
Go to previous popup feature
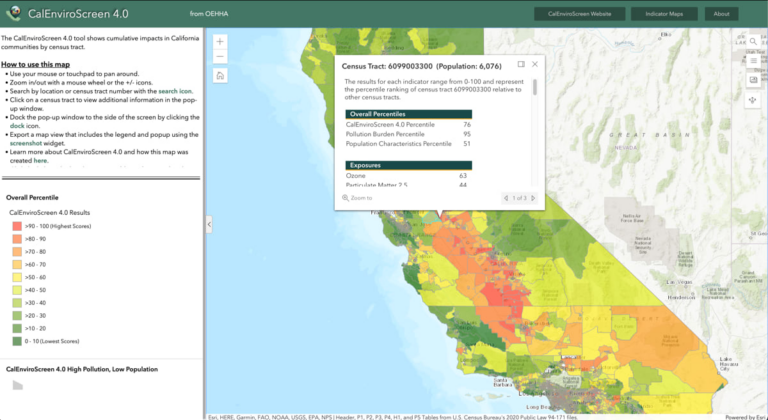[506, 198]
